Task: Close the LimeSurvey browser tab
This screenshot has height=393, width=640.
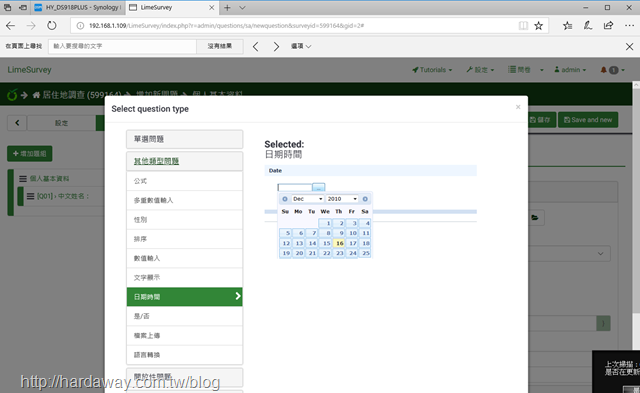Action: pyautogui.click(x=211, y=7)
